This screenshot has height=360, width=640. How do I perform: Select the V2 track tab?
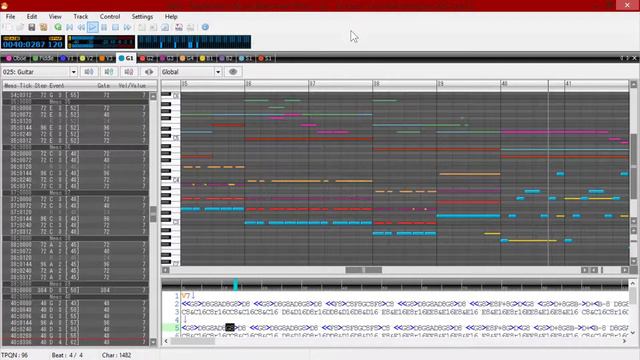click(x=86, y=58)
